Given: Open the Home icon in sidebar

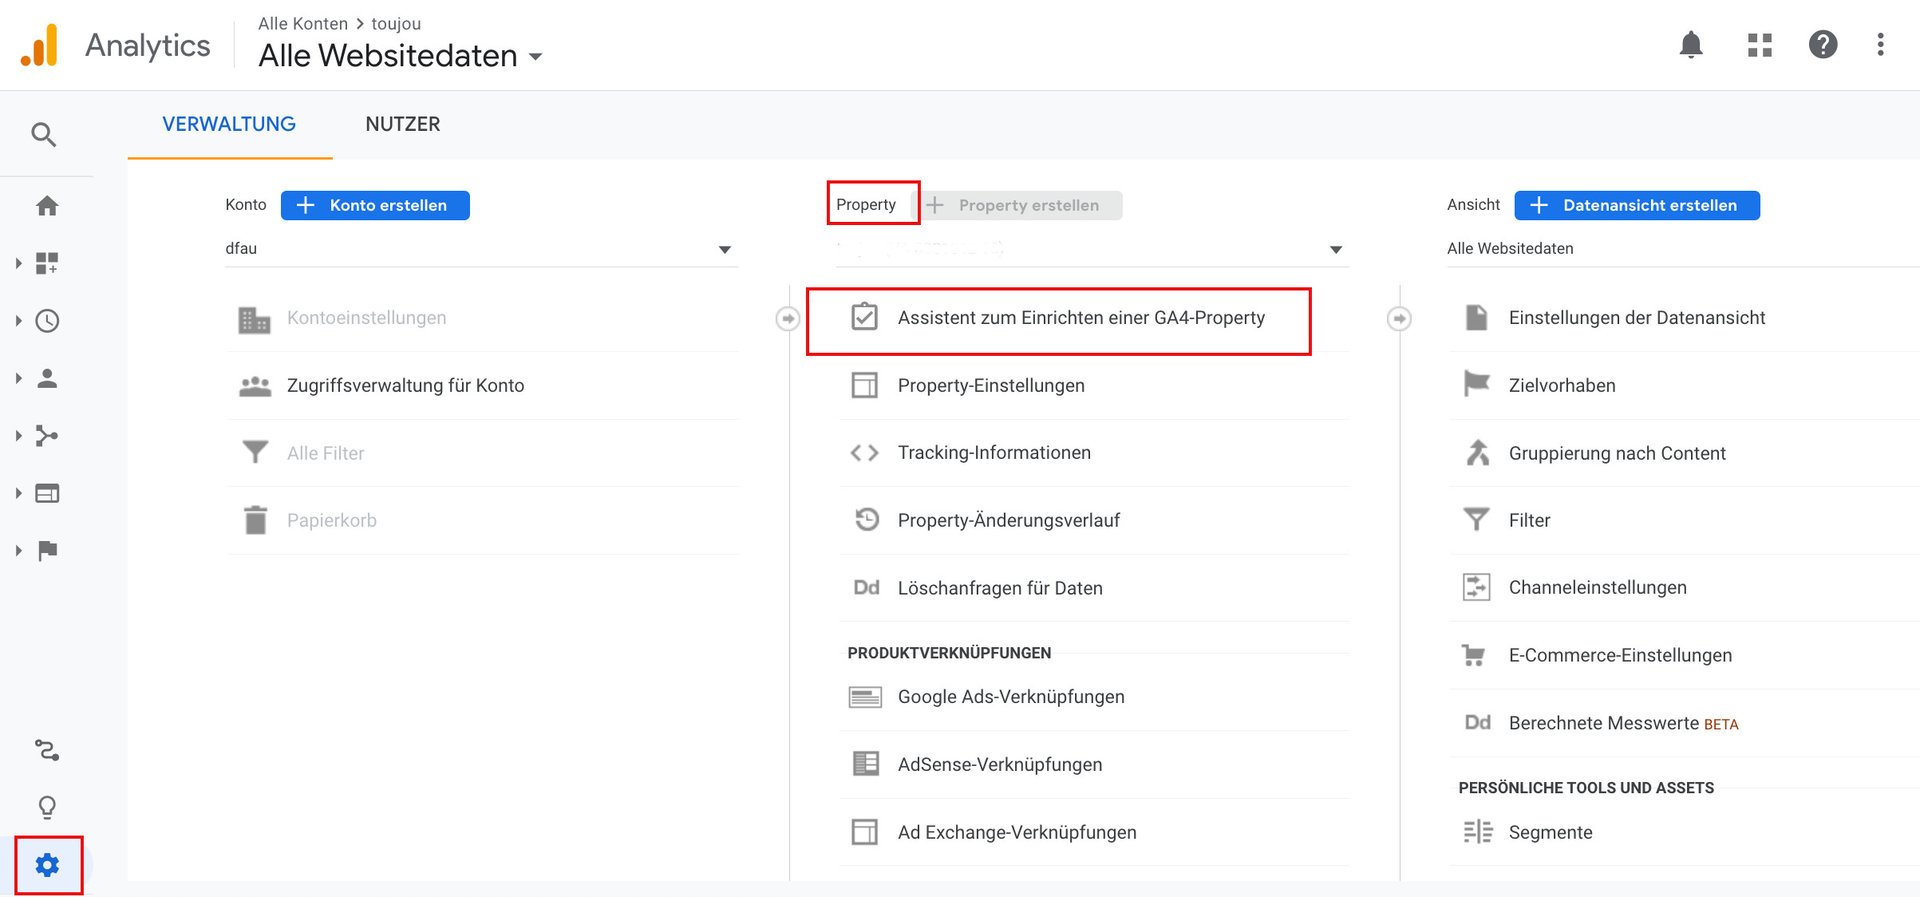Looking at the screenshot, I should tap(47, 206).
